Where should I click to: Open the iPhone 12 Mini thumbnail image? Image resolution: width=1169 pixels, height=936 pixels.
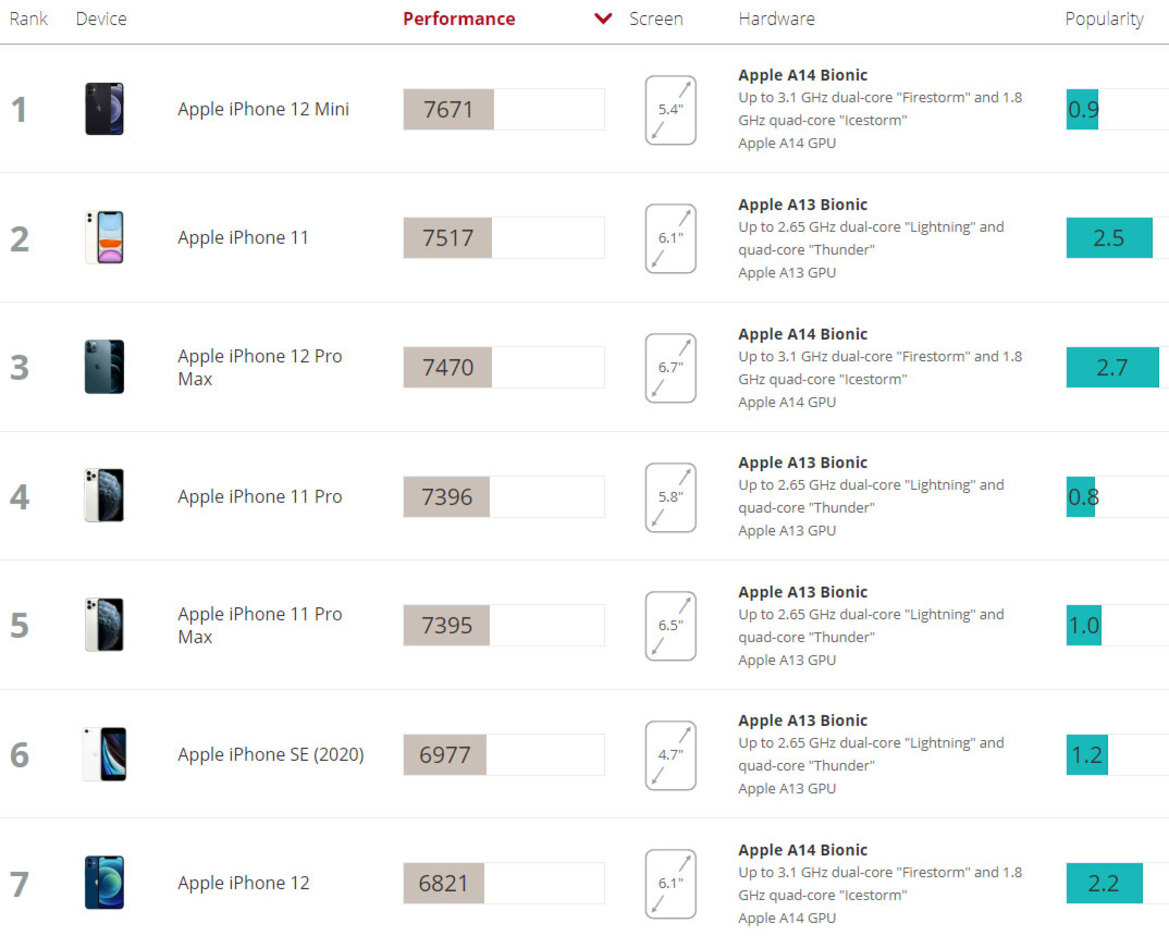point(104,109)
